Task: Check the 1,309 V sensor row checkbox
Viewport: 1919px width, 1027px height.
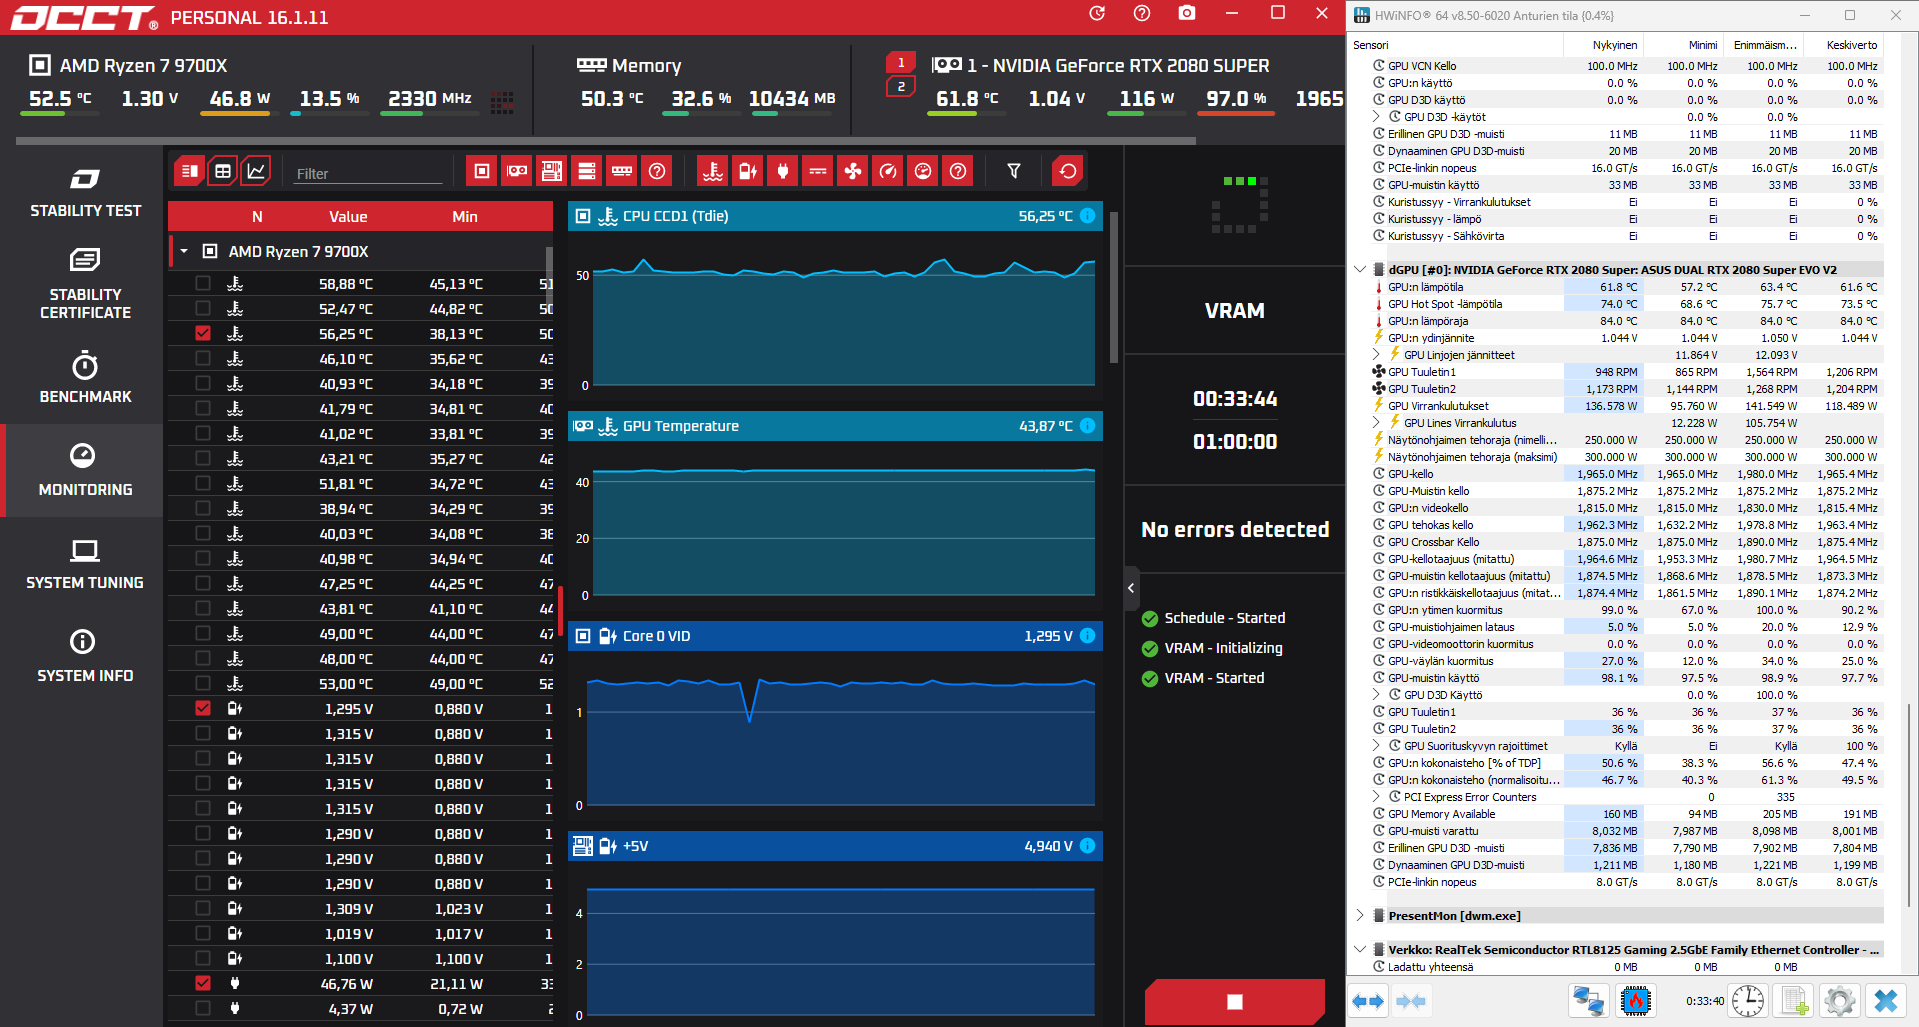Action: coord(203,908)
